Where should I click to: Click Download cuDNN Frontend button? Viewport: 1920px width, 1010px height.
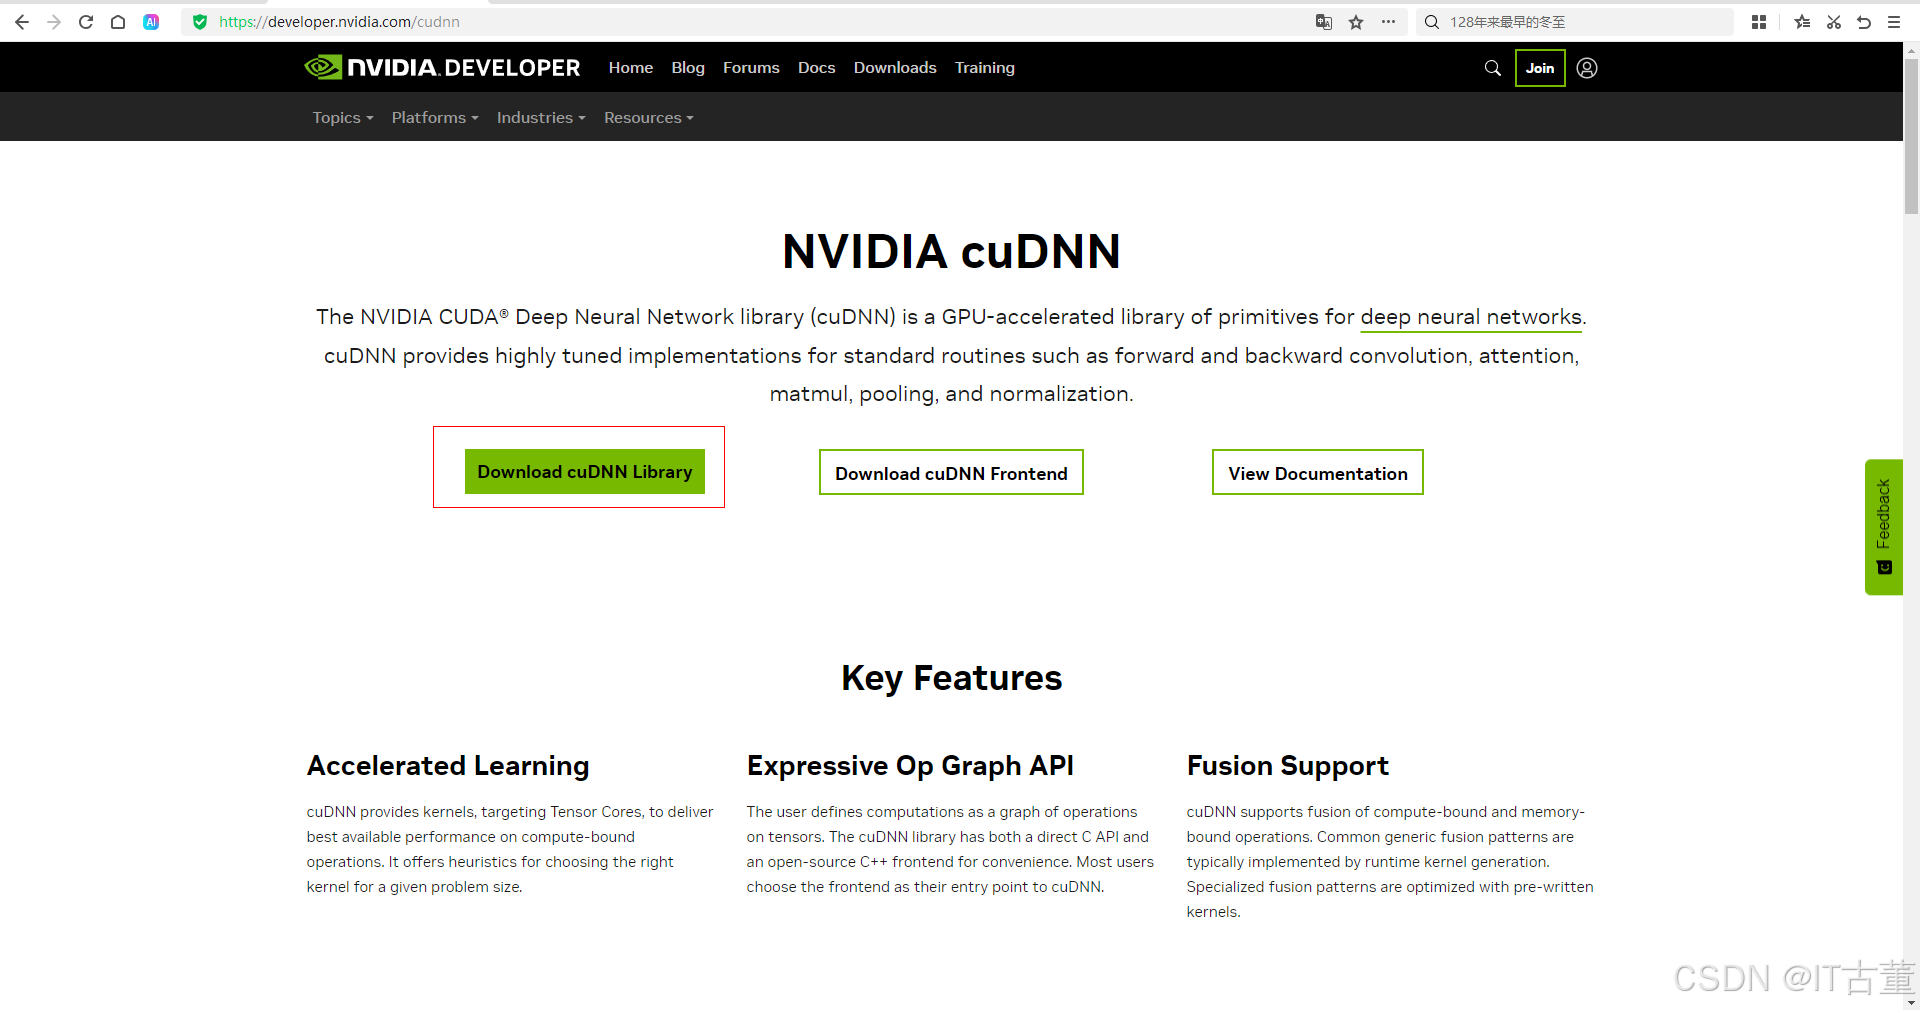point(951,473)
